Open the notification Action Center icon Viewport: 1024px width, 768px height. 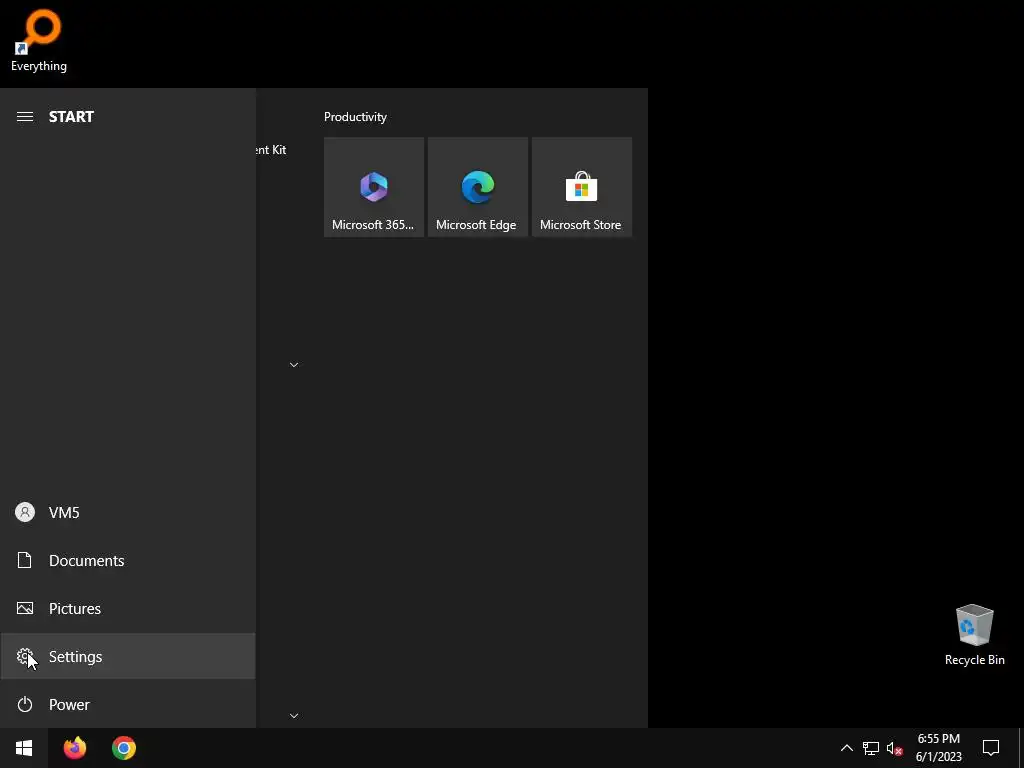(991, 748)
